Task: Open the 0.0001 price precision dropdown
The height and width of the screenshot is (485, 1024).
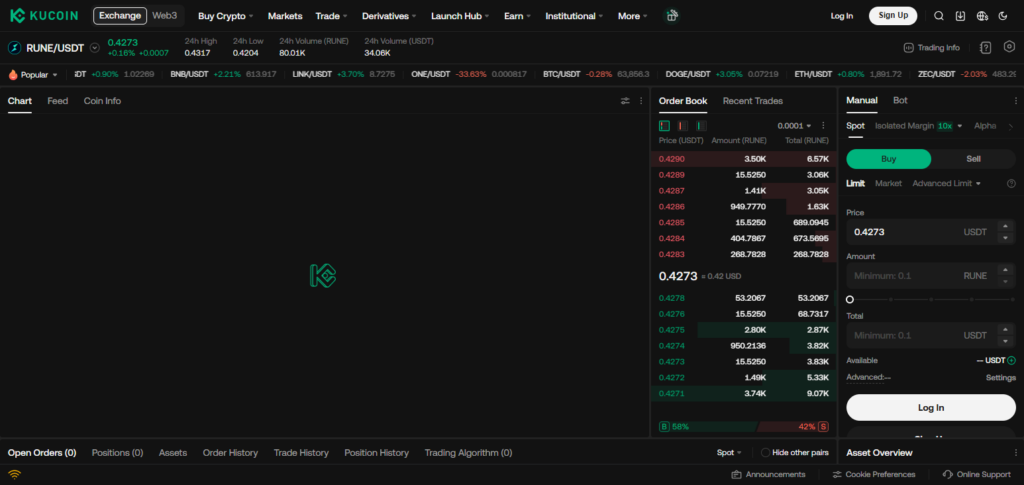Action: click(794, 125)
